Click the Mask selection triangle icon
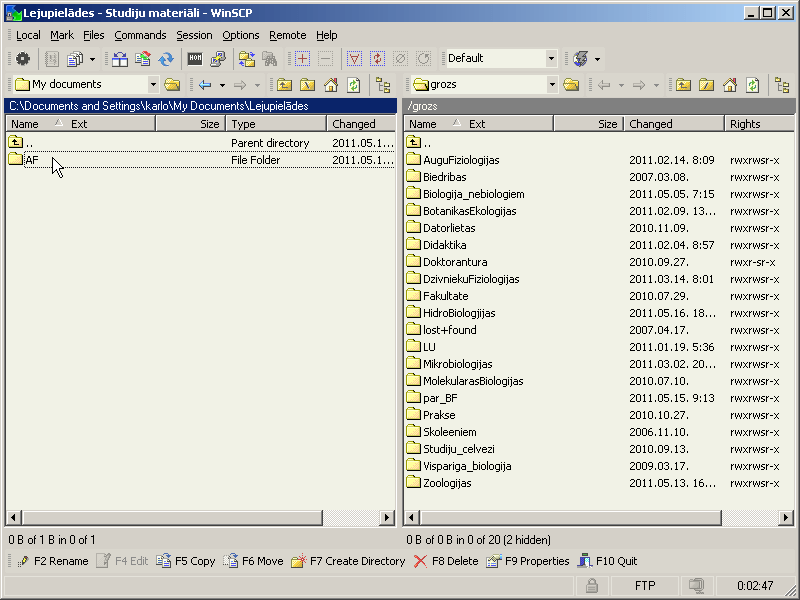The height and width of the screenshot is (600, 800). [354, 59]
